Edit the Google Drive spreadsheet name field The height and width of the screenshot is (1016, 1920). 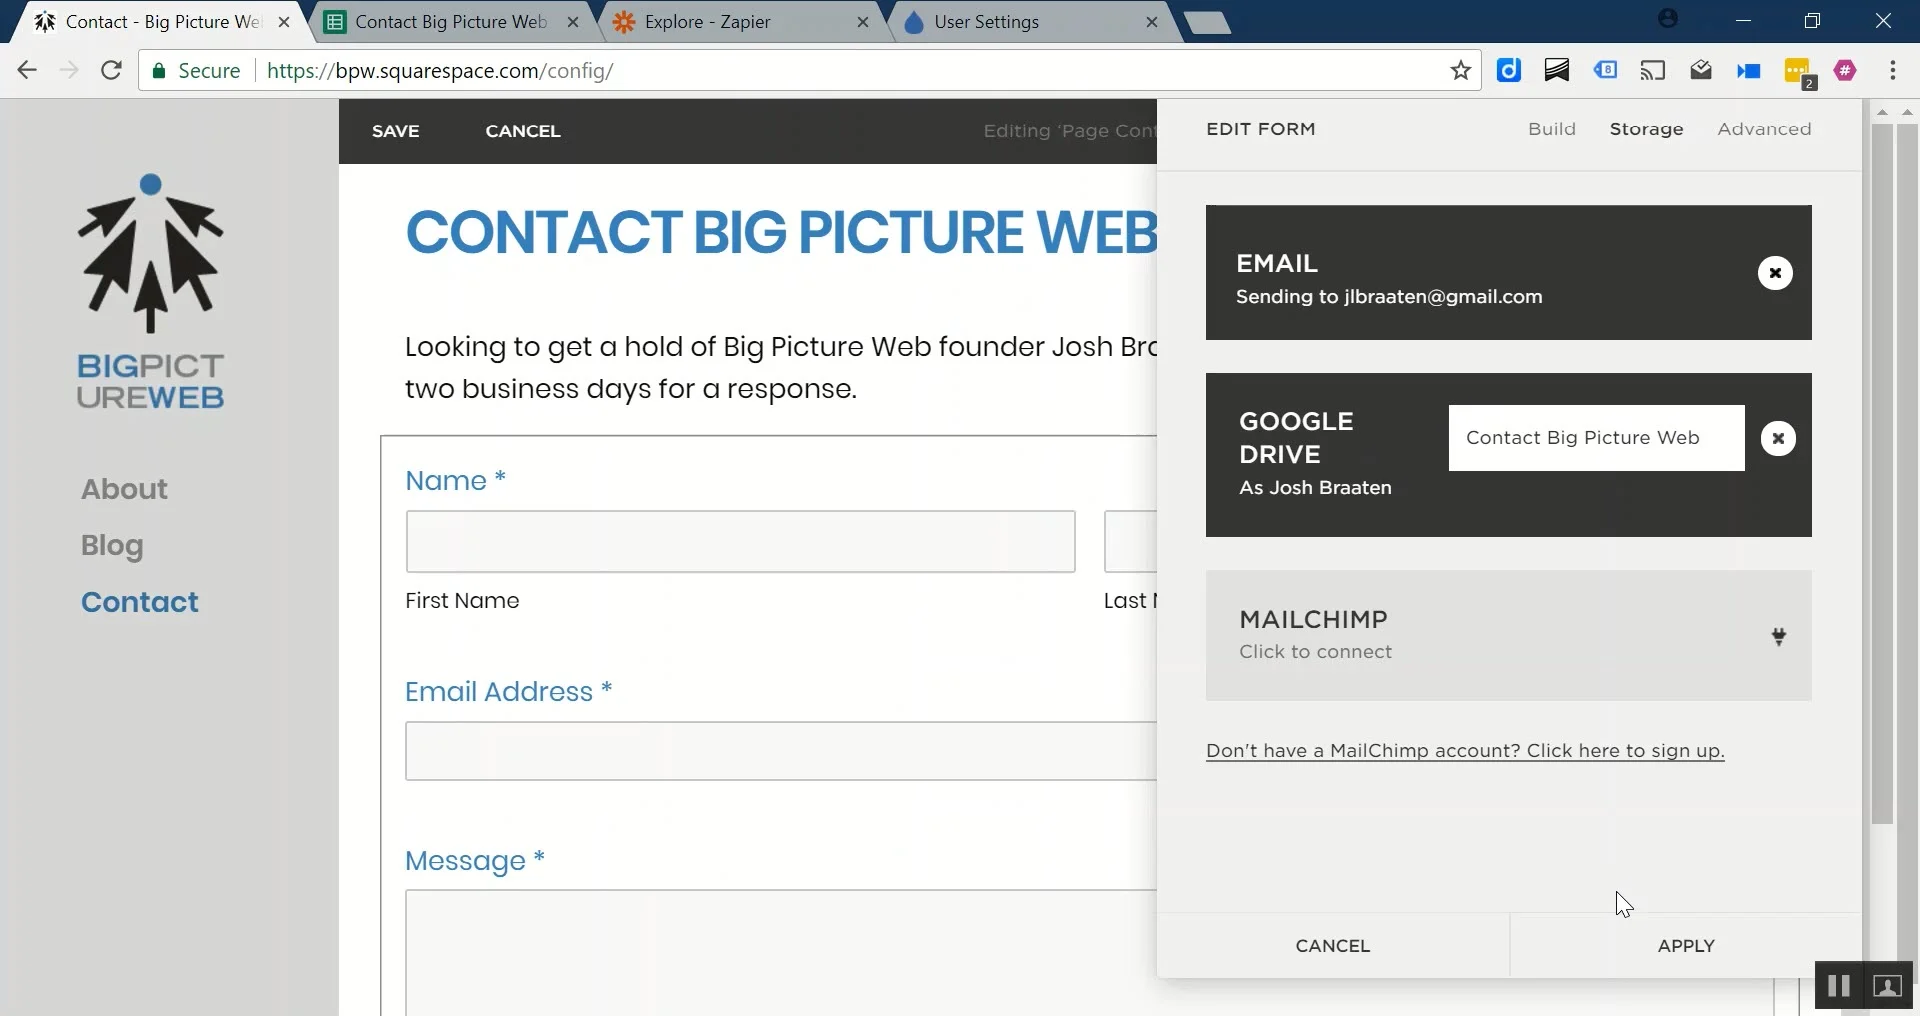click(1596, 438)
